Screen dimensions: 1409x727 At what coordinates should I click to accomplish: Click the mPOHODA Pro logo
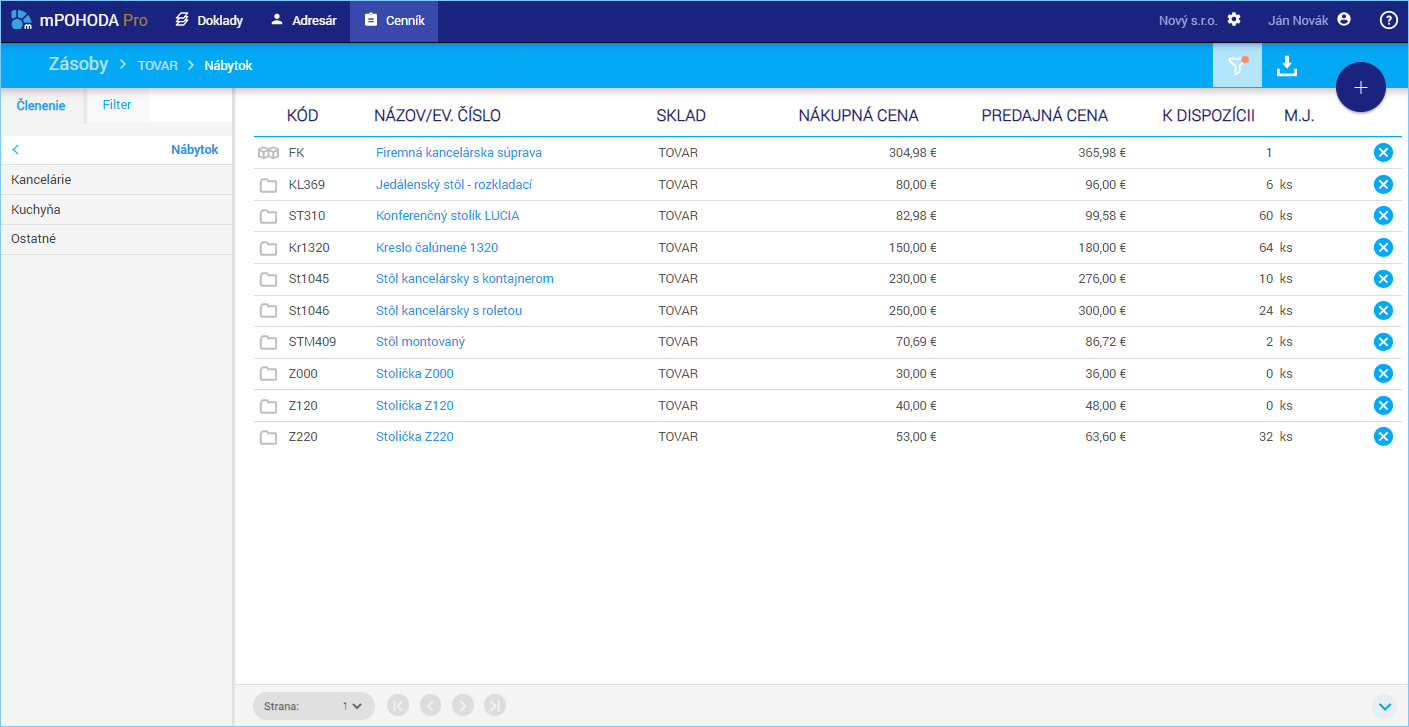80,20
